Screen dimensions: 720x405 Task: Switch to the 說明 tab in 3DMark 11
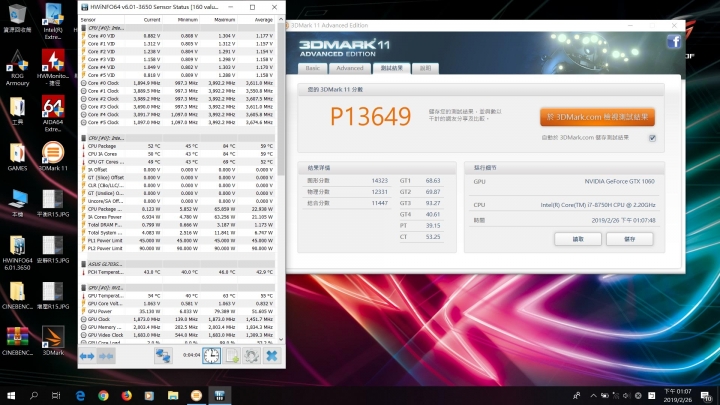point(425,68)
